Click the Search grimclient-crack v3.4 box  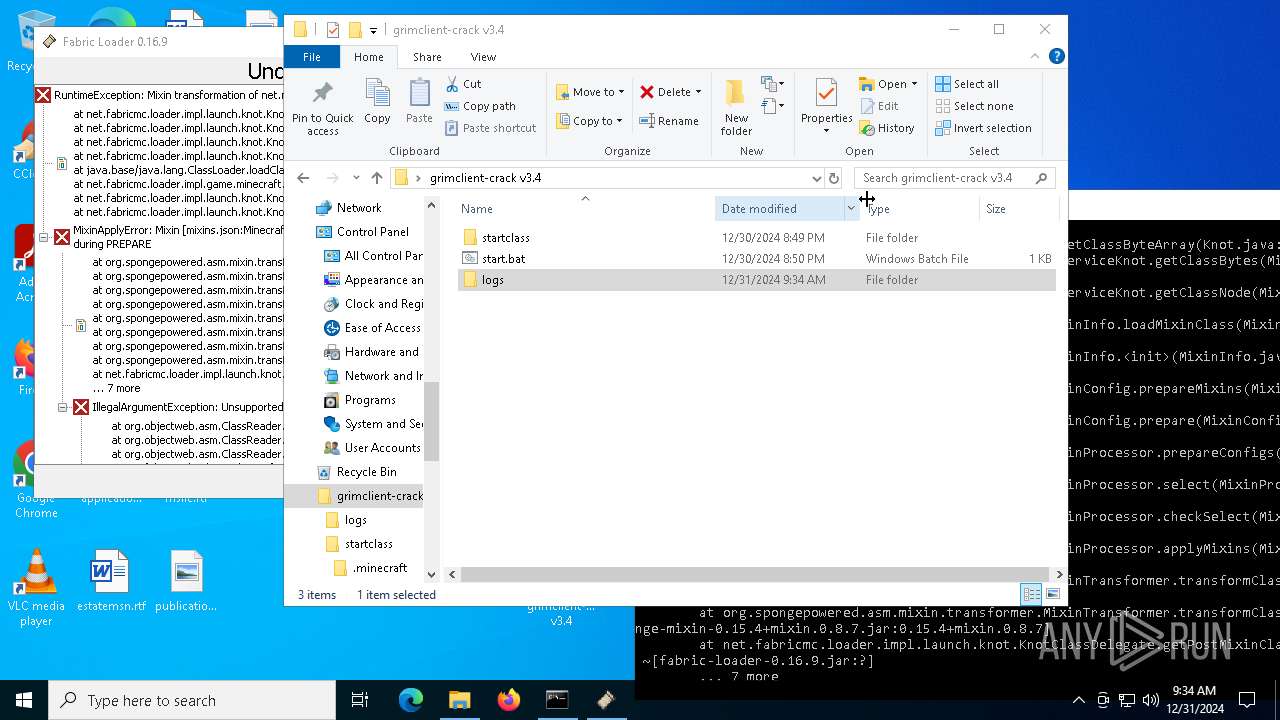pos(954,178)
